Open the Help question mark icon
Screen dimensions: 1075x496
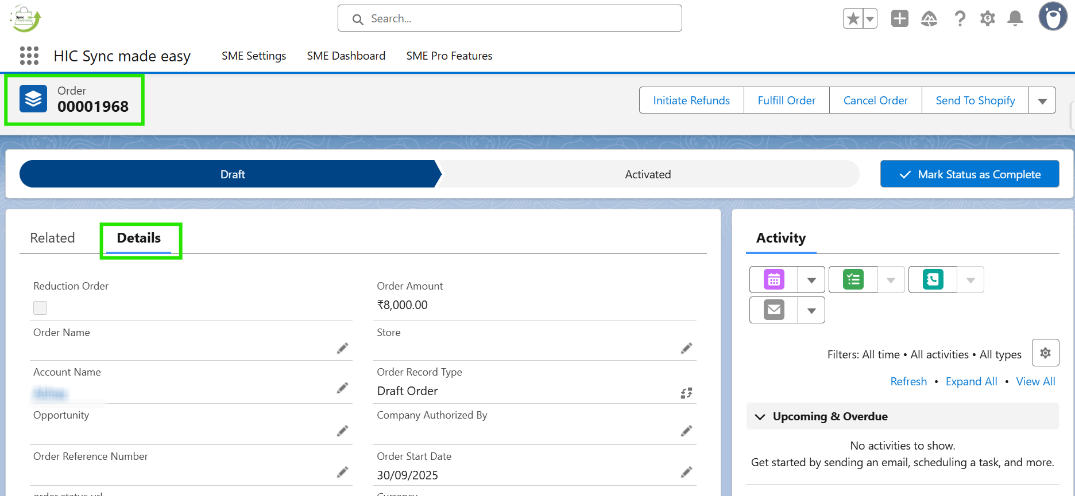(960, 19)
